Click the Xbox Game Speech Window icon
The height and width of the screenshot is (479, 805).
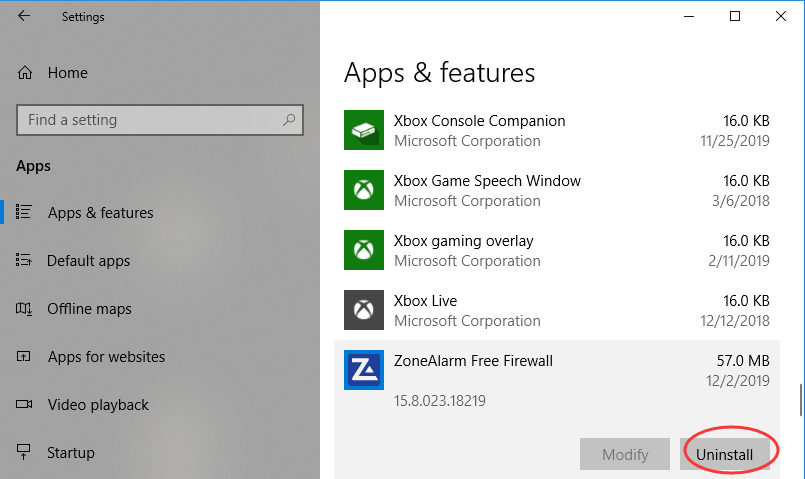click(x=363, y=190)
